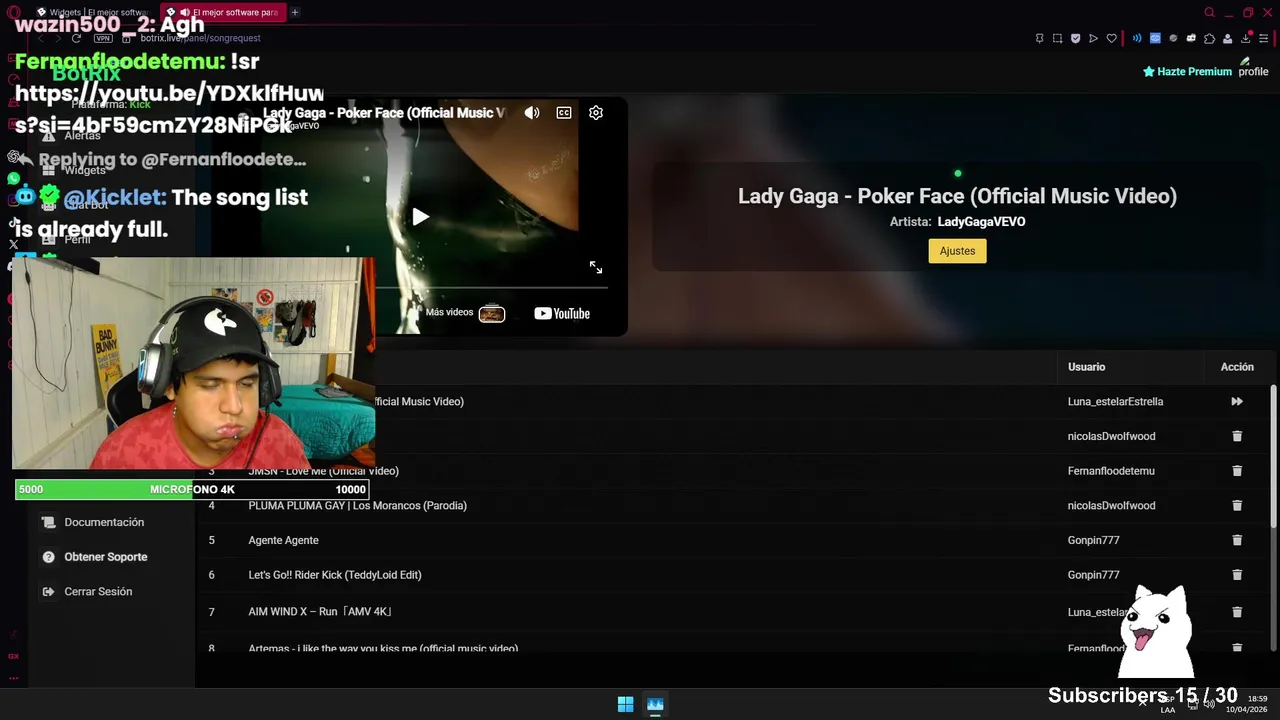Open X in the Opera sidebar
The width and height of the screenshot is (1280, 720).
pyautogui.click(x=13, y=244)
